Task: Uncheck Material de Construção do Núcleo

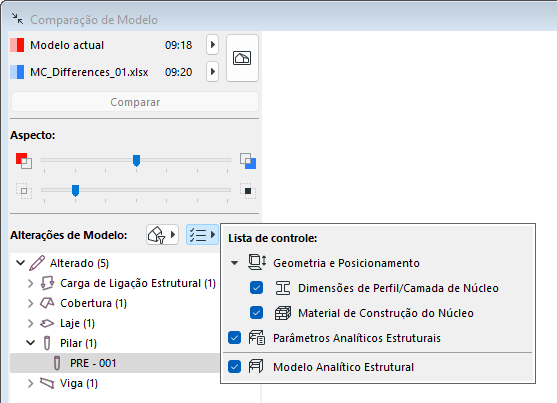Action: click(256, 313)
